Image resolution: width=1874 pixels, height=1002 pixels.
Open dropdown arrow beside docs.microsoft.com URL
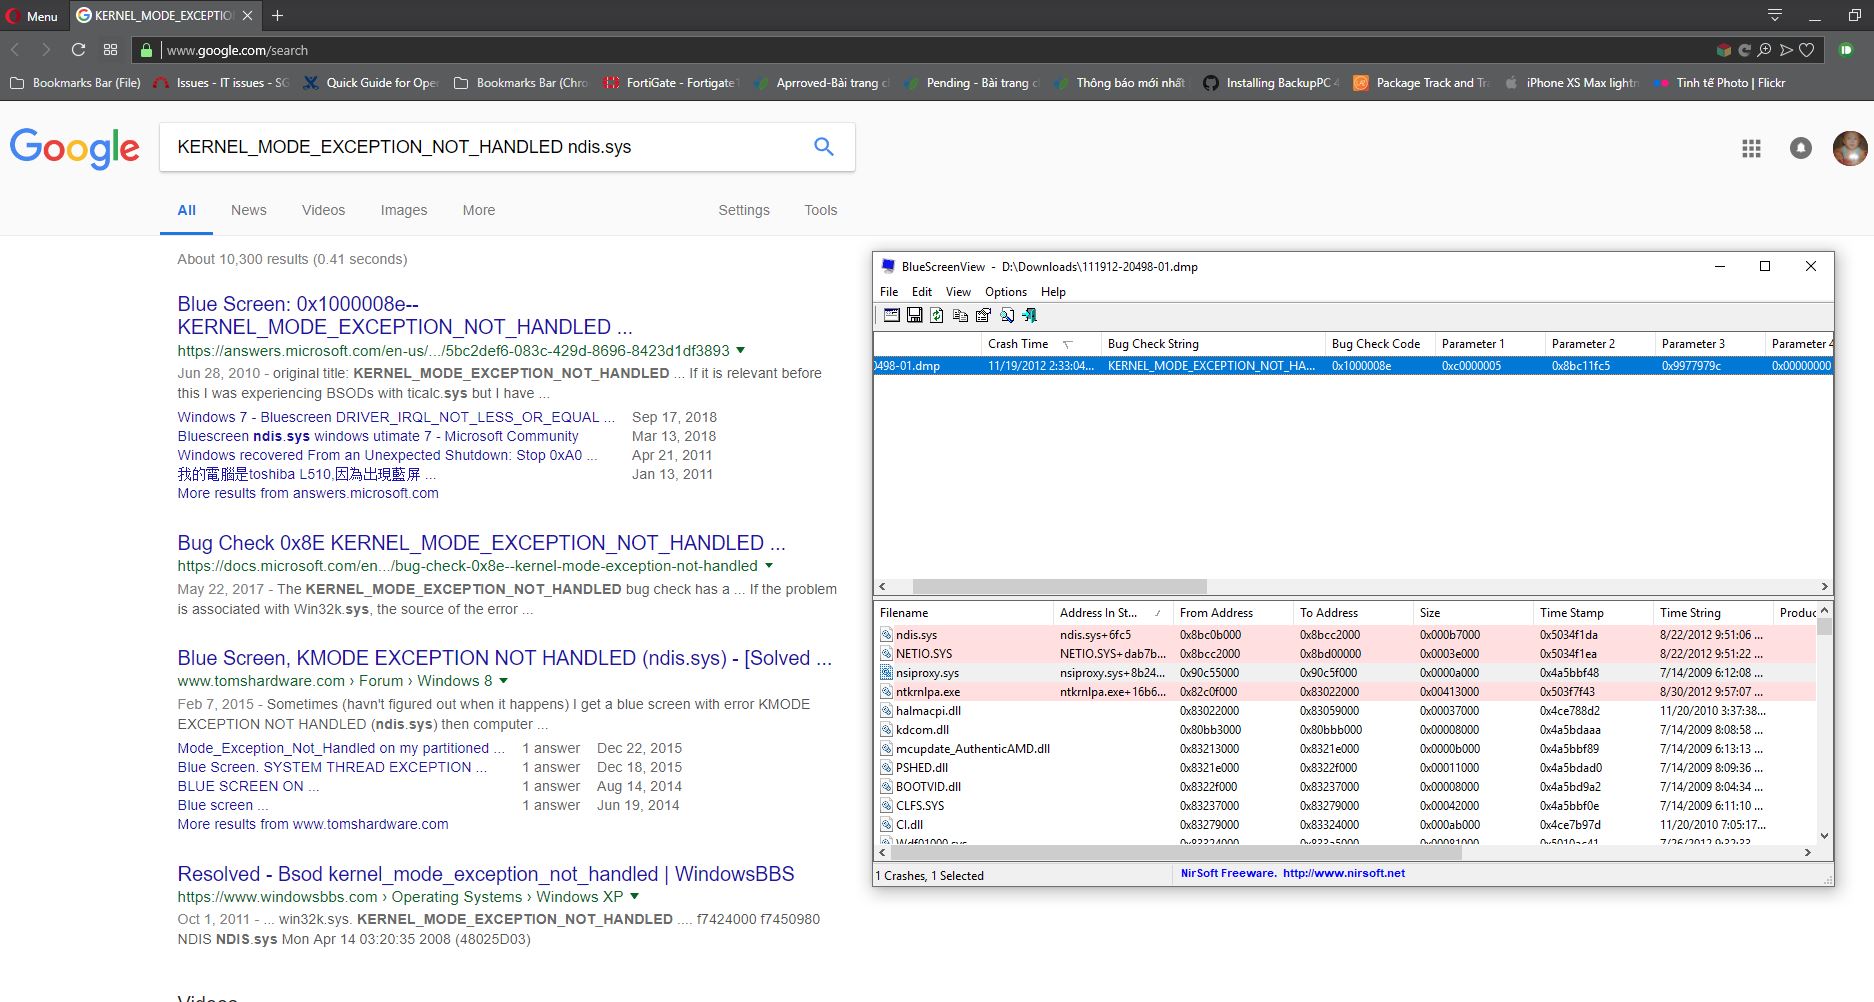tap(768, 566)
